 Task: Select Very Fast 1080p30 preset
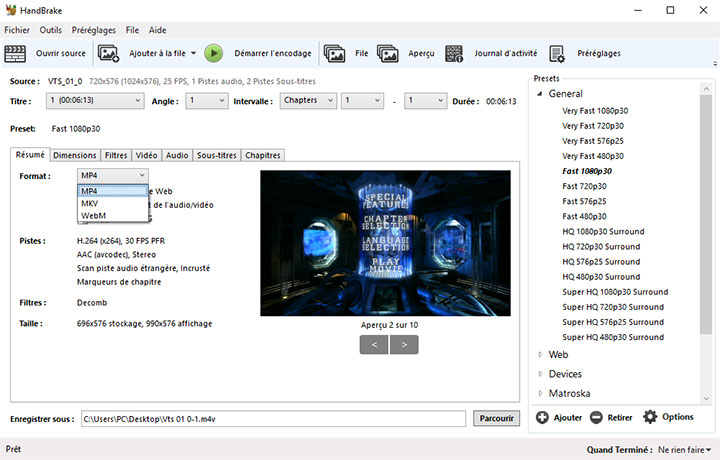[595, 111]
